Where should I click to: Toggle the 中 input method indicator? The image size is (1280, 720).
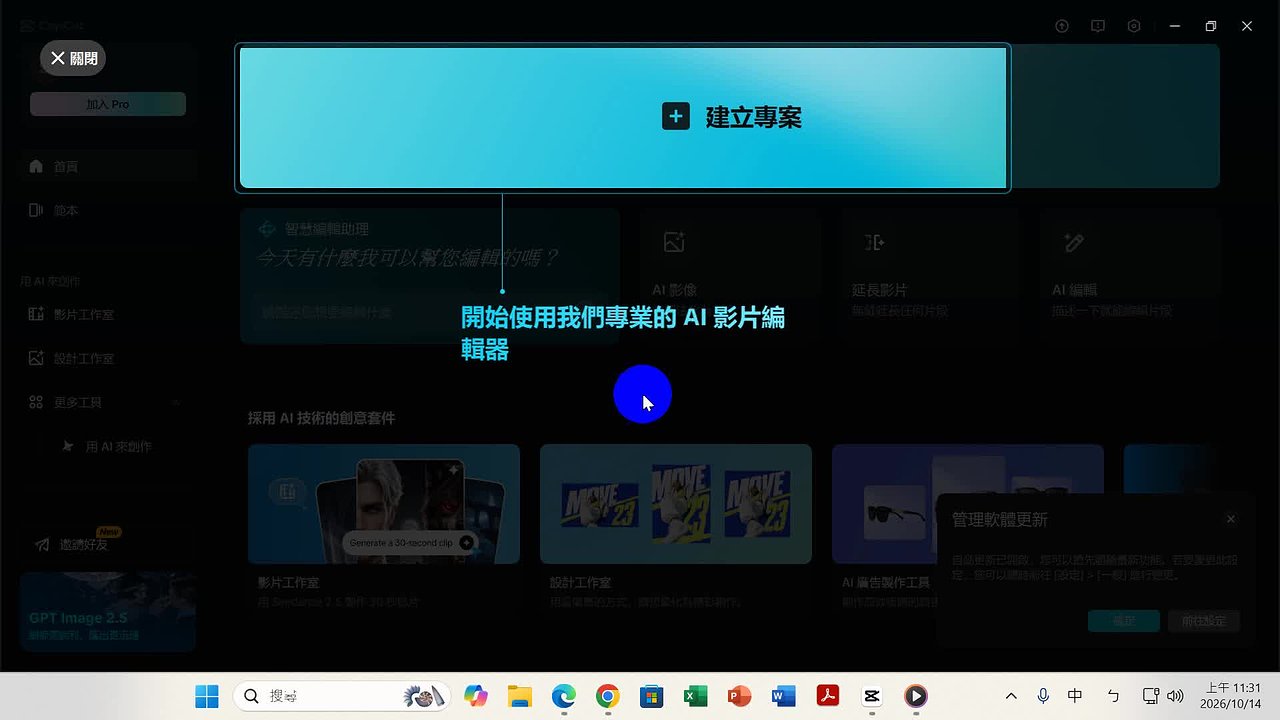point(1075,696)
